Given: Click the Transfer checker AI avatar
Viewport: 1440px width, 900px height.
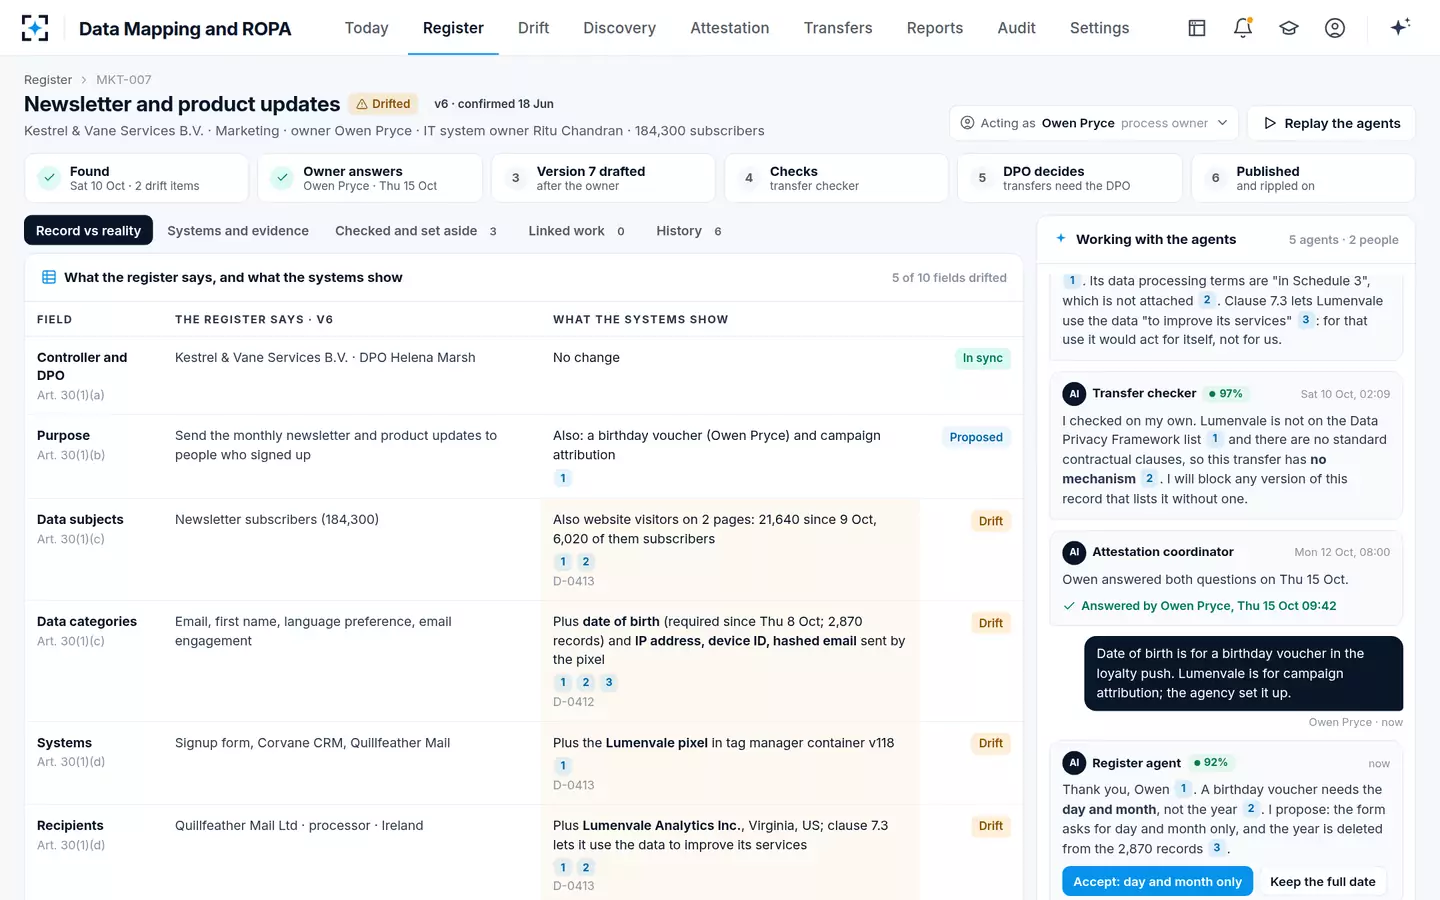Looking at the screenshot, I should click(x=1074, y=394).
